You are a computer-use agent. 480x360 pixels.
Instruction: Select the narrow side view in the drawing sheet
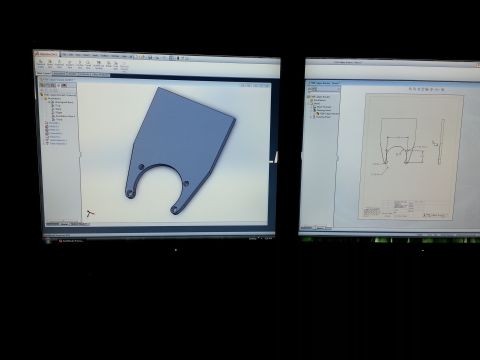[442, 142]
